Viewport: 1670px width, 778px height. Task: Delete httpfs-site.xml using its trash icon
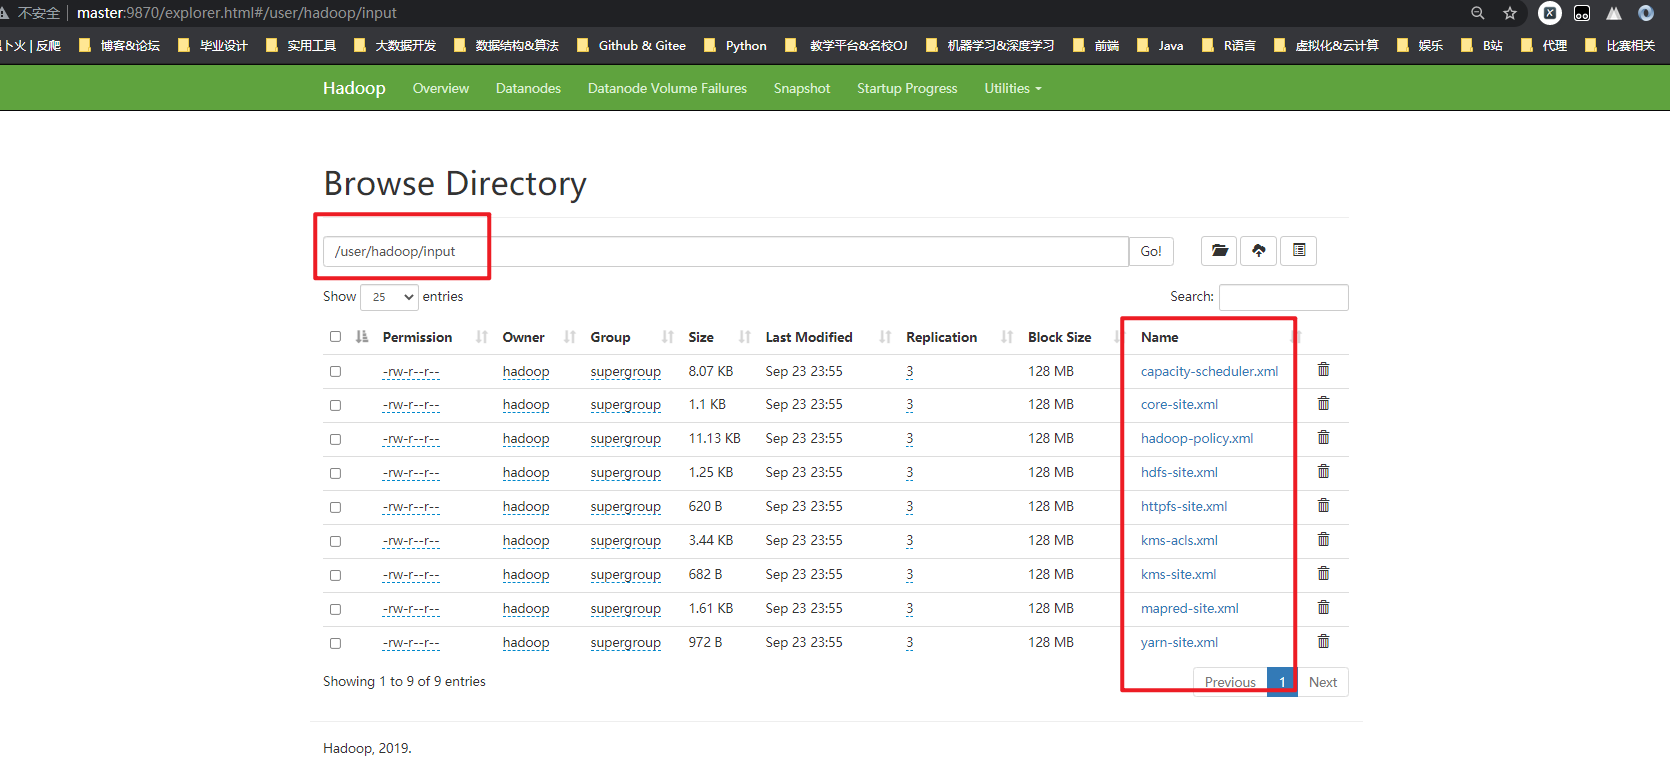[1323, 506]
